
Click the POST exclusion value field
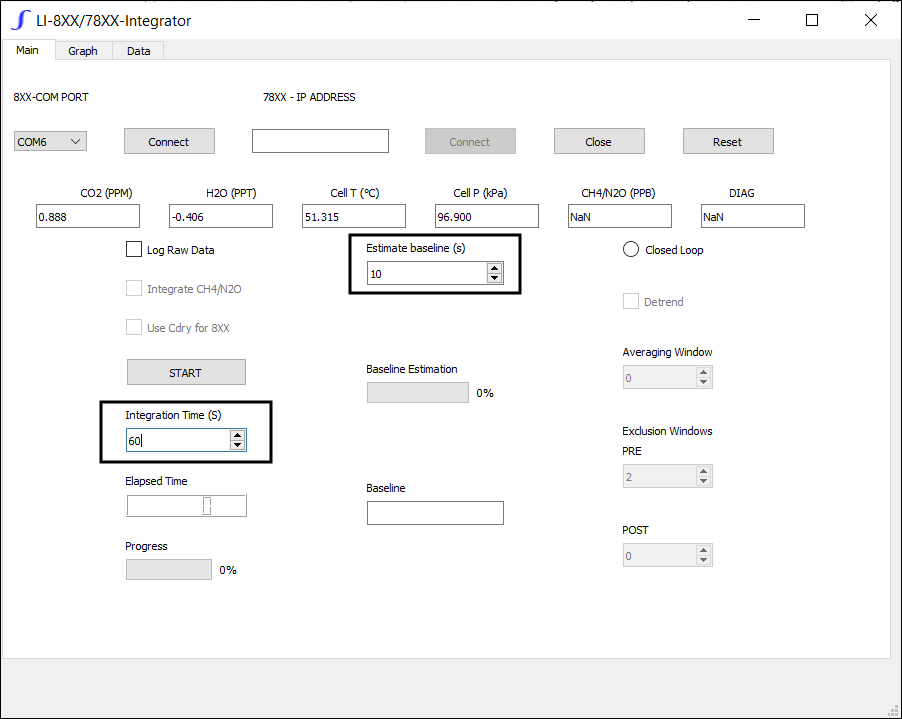click(x=659, y=556)
